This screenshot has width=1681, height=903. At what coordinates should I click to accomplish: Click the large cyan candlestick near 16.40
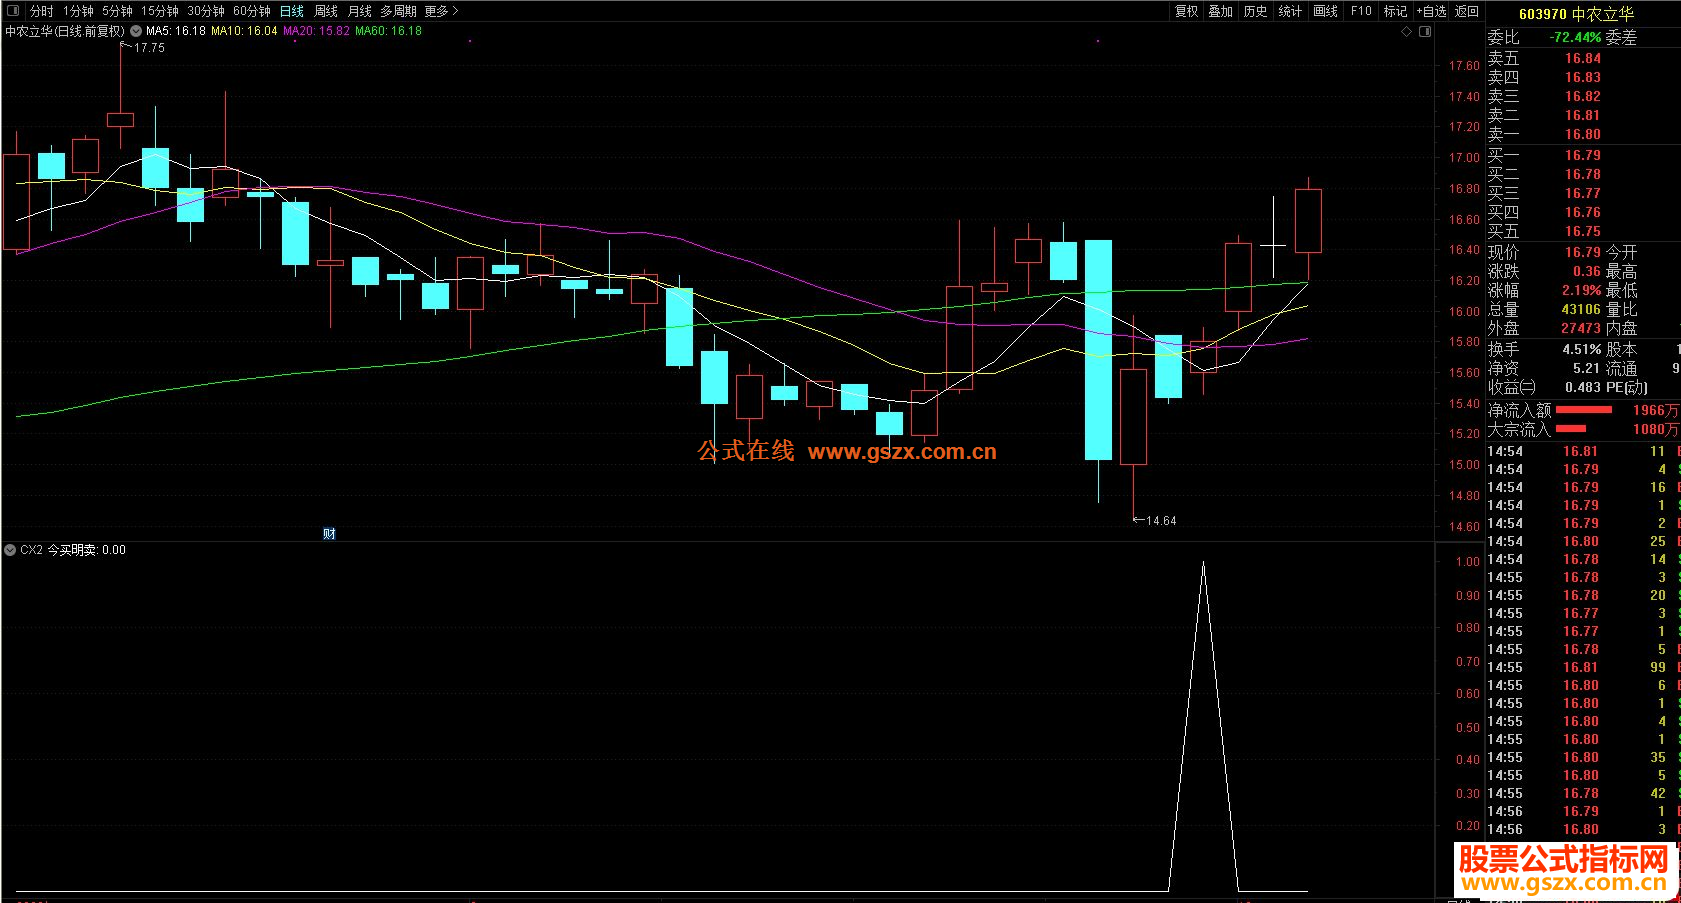click(x=1098, y=350)
